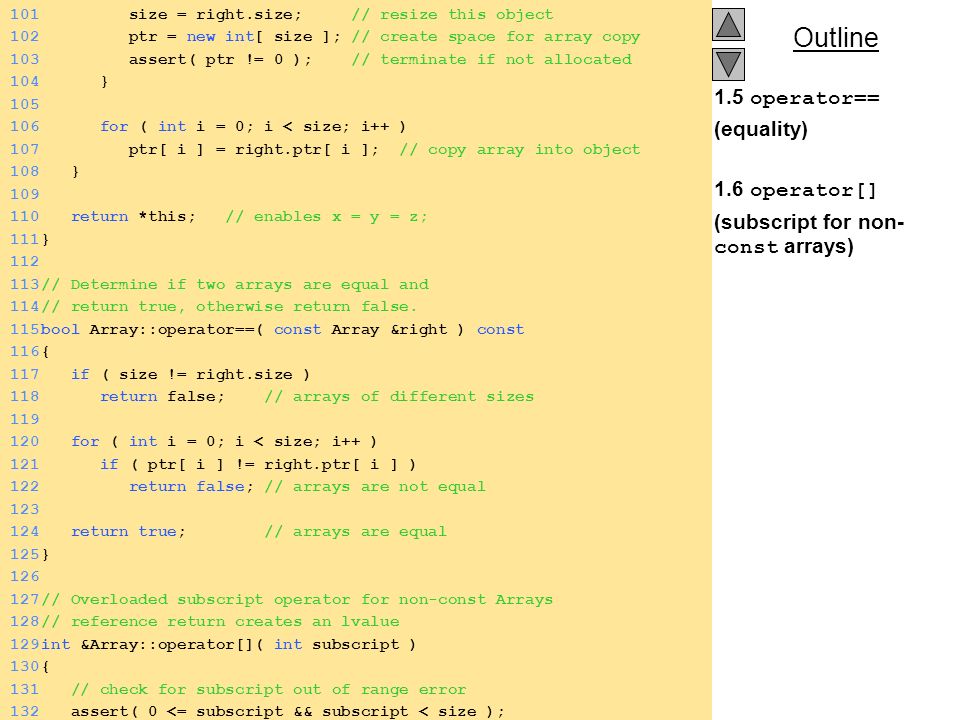Click line 118 'return false;'
960x720 pixels.
162,397
